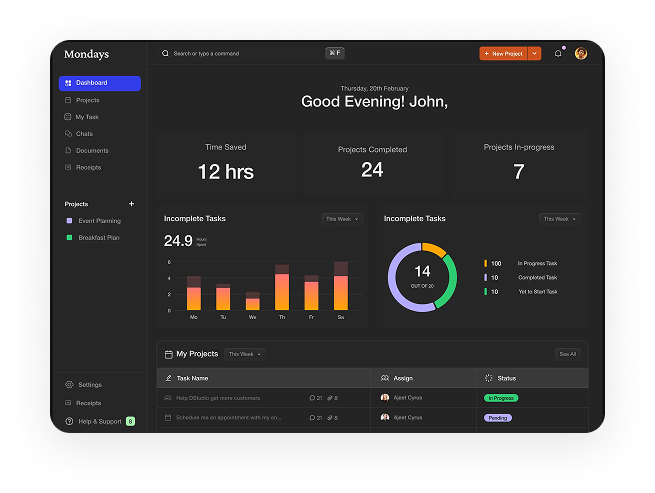Select Dashboard in the sidebar menu

tap(99, 83)
